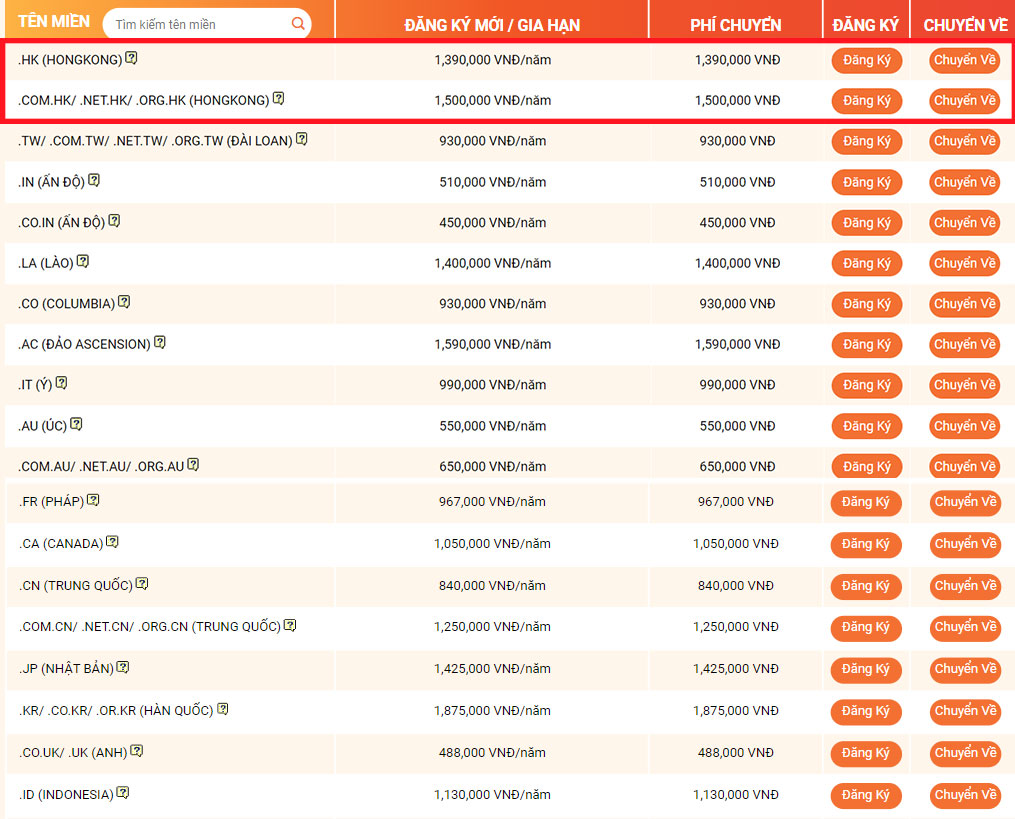
Task: Open info icon for .AC (ĐẢO ASCENSION)
Action: [160, 343]
